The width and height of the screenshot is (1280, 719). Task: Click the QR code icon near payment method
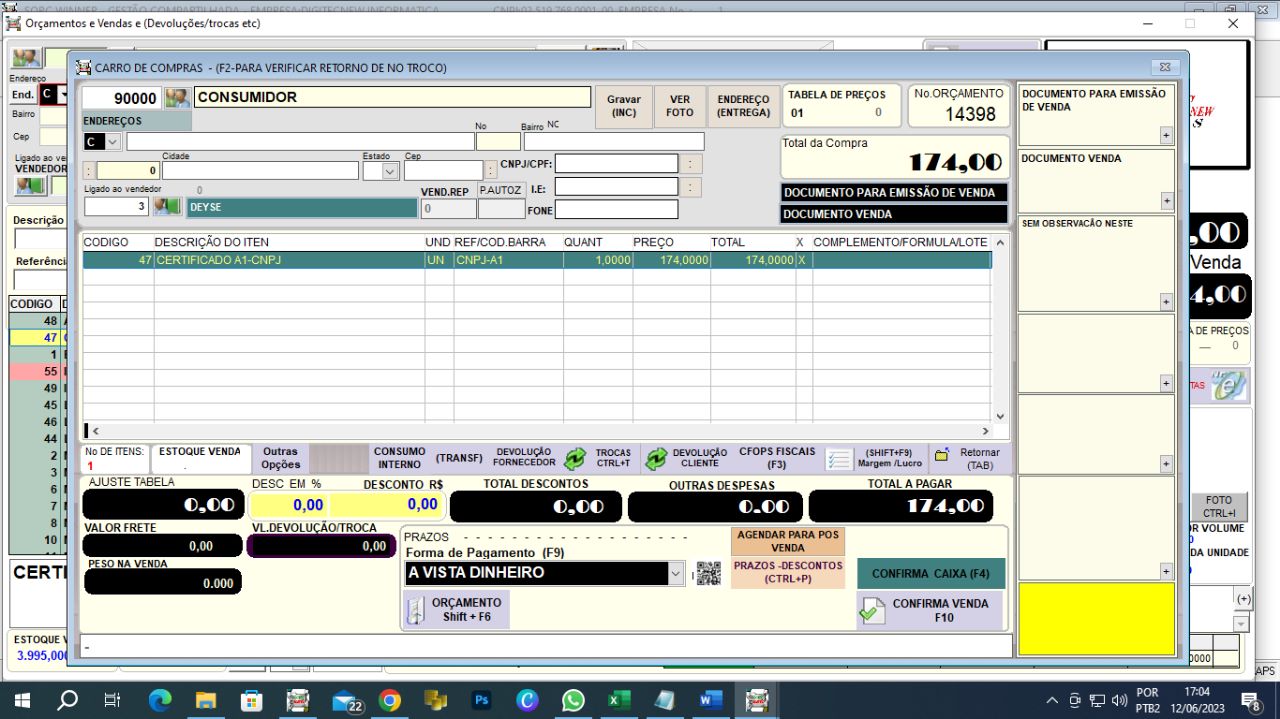(x=709, y=573)
